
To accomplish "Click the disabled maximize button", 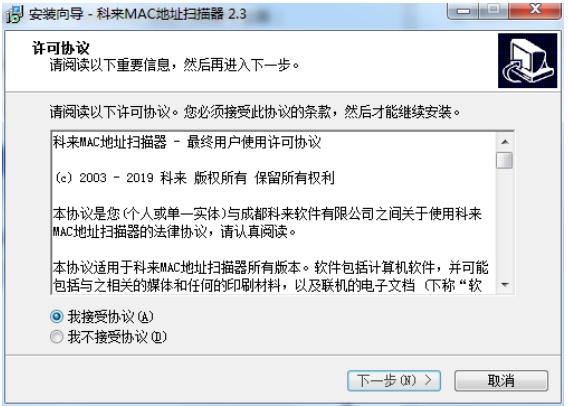I will click(x=493, y=11).
